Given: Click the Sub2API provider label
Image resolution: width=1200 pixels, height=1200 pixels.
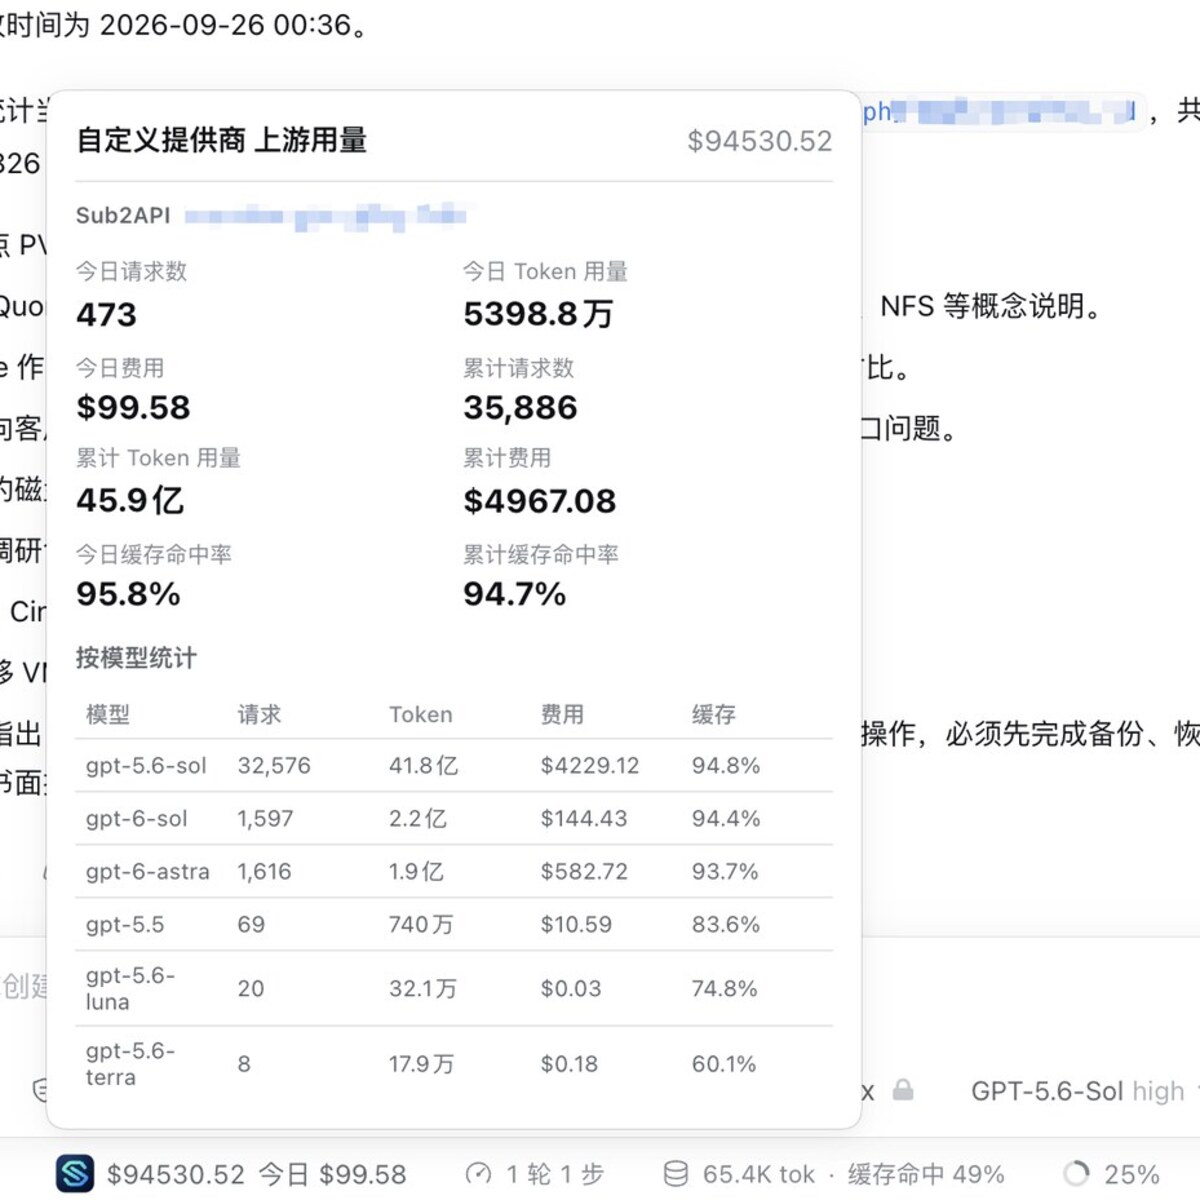Looking at the screenshot, I should pos(123,215).
